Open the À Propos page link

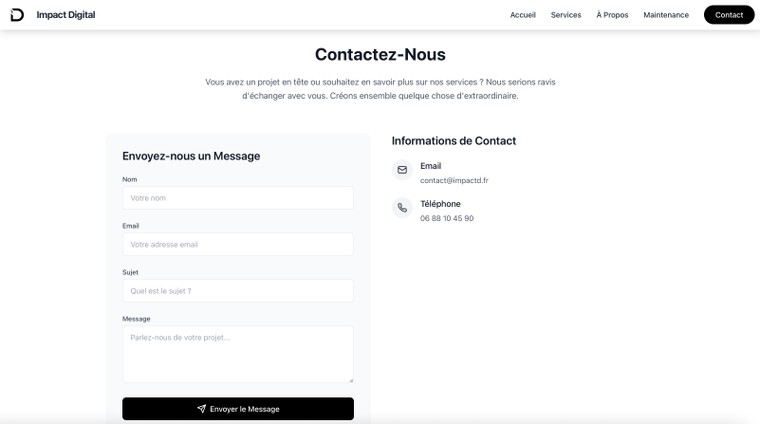coord(612,15)
